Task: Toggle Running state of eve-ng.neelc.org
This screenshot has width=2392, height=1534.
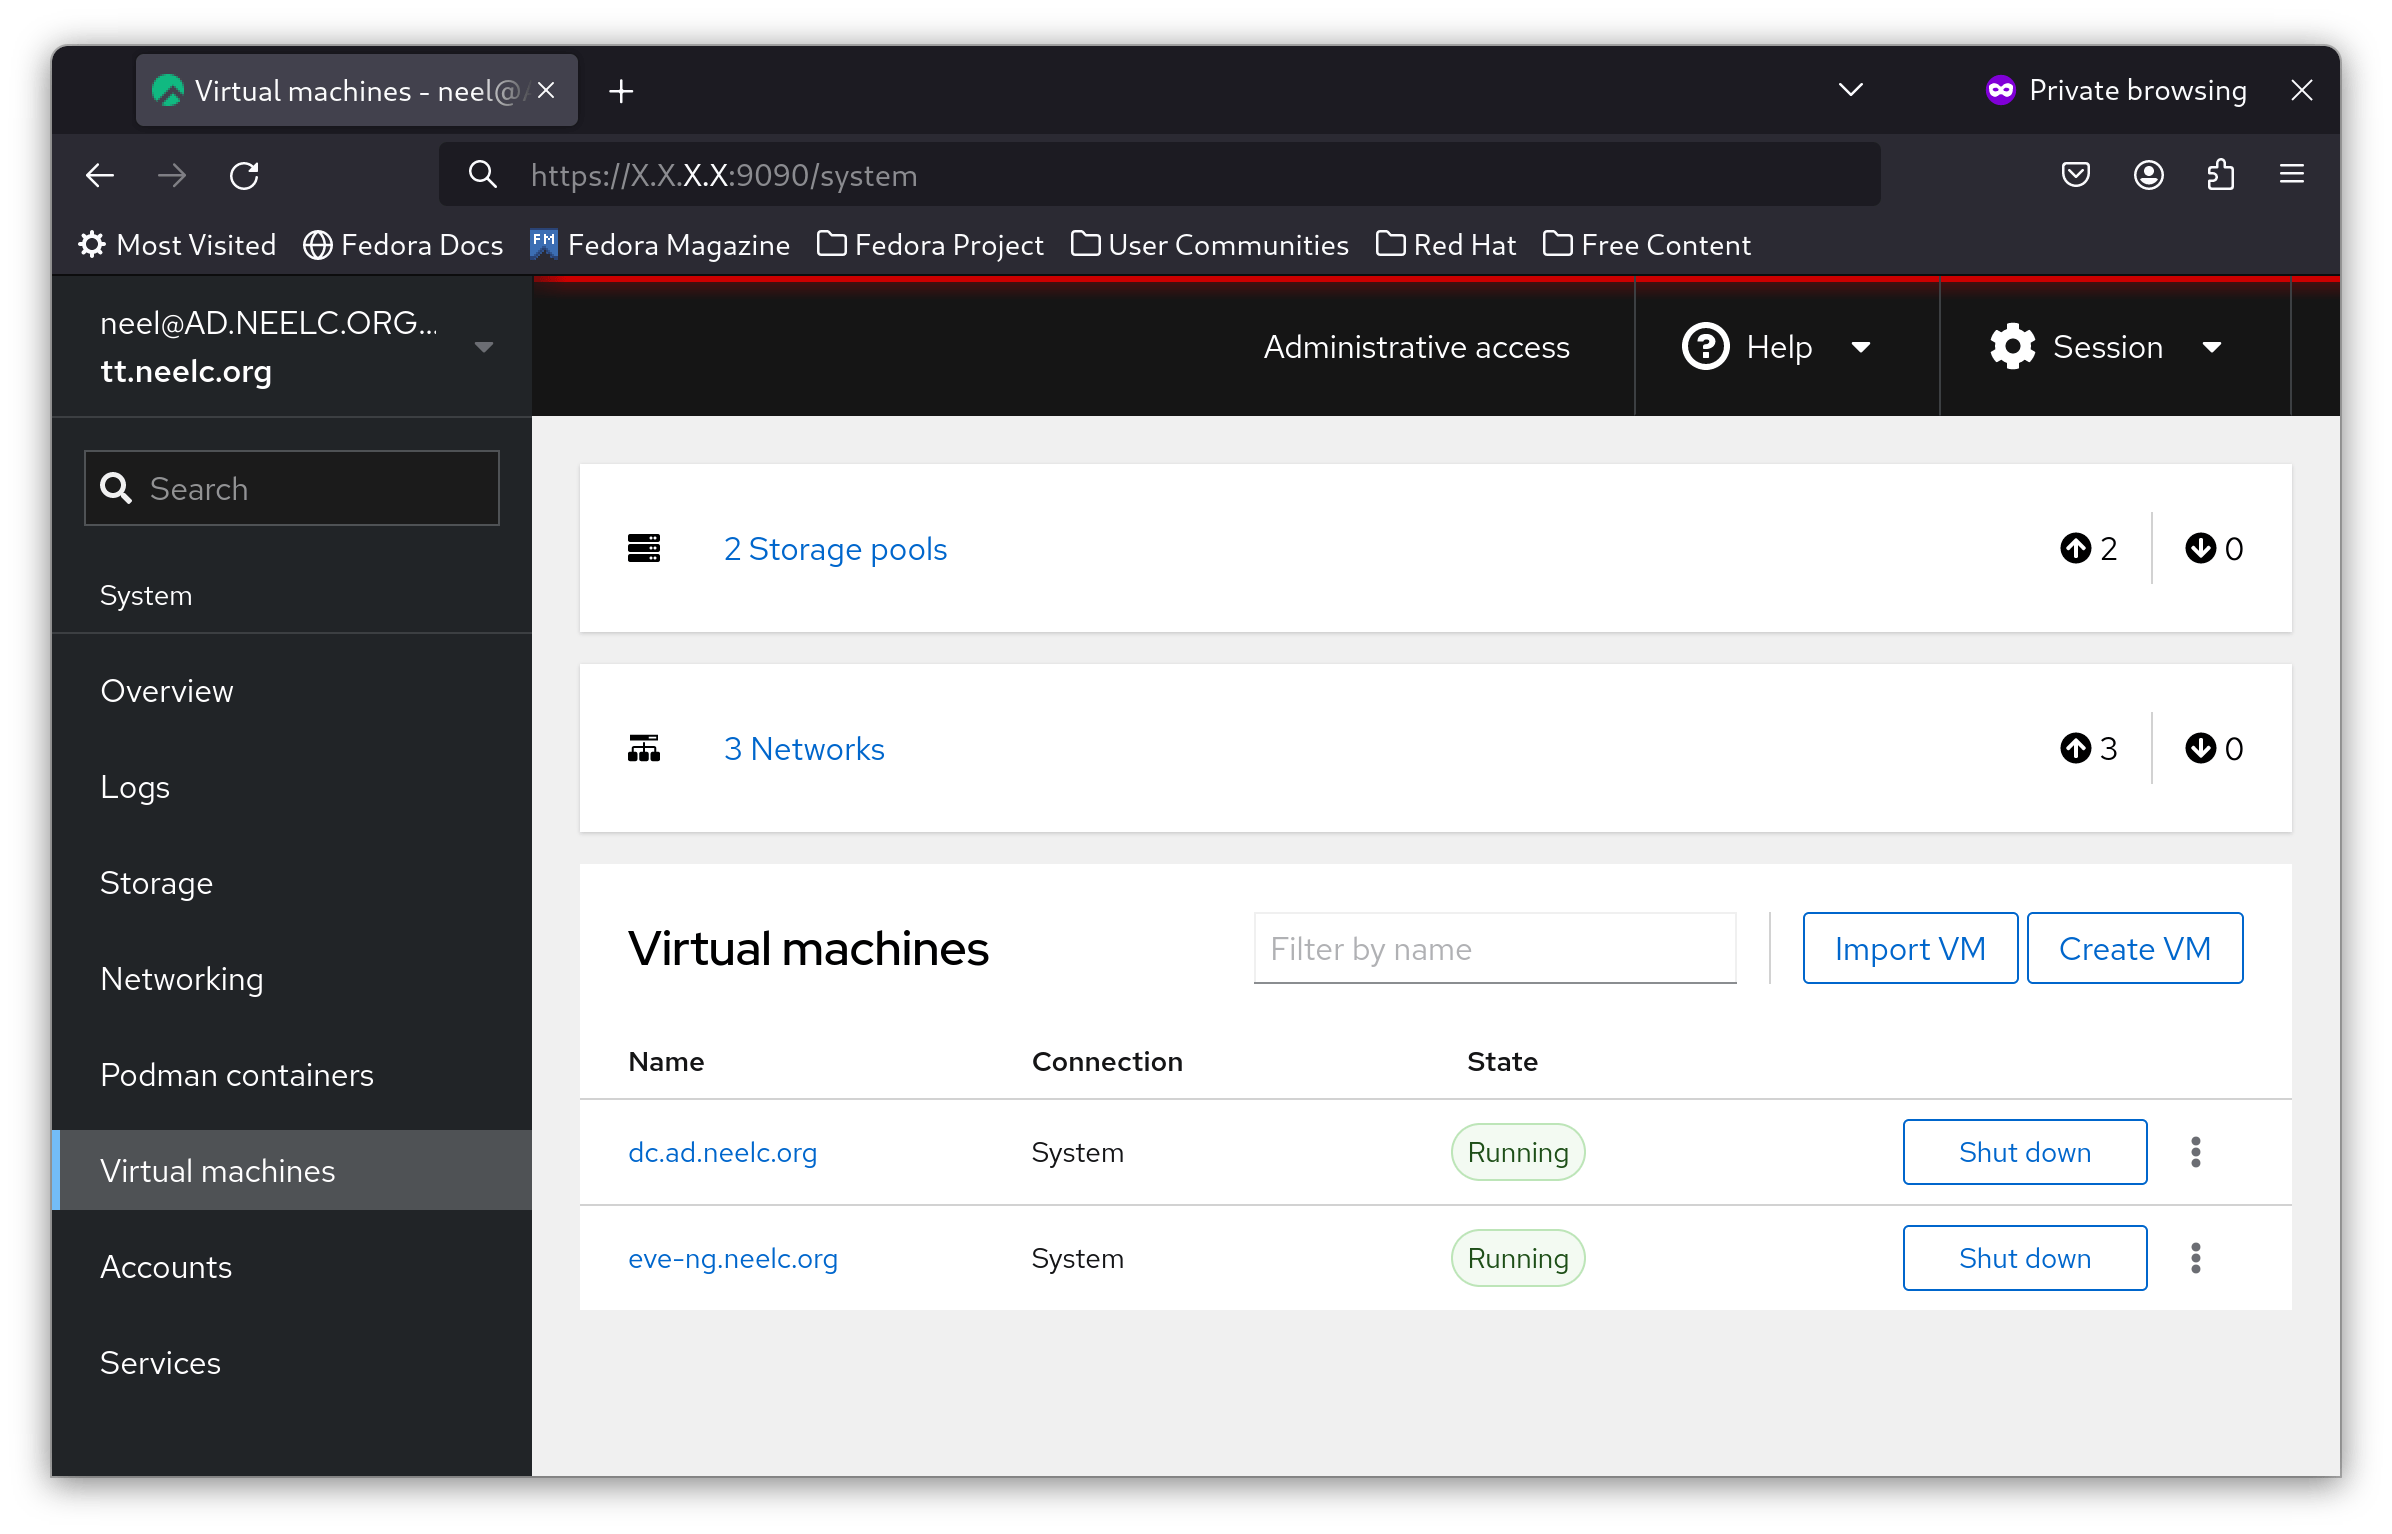Action: click(x=2022, y=1259)
